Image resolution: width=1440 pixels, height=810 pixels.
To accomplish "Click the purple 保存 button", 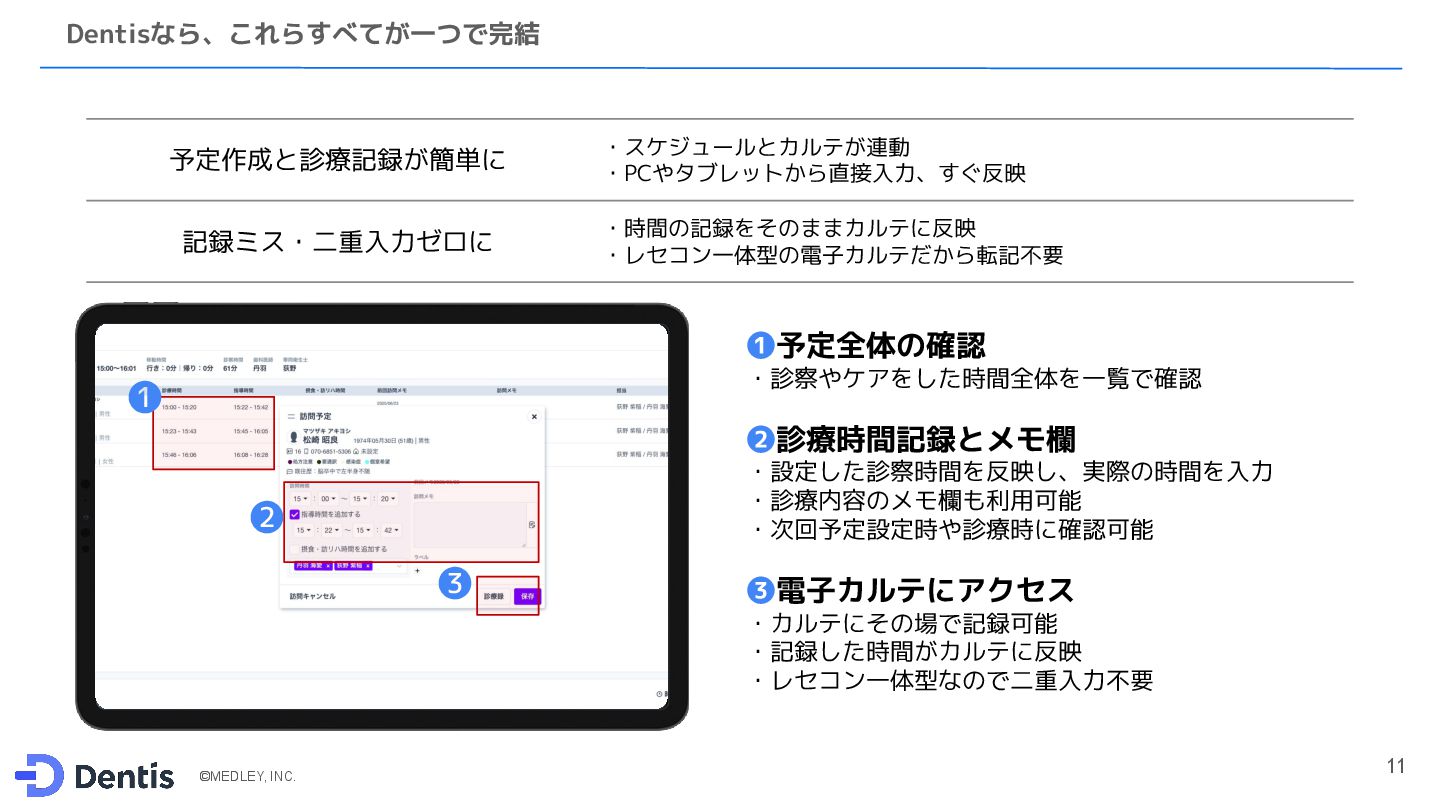I will tap(527, 596).
